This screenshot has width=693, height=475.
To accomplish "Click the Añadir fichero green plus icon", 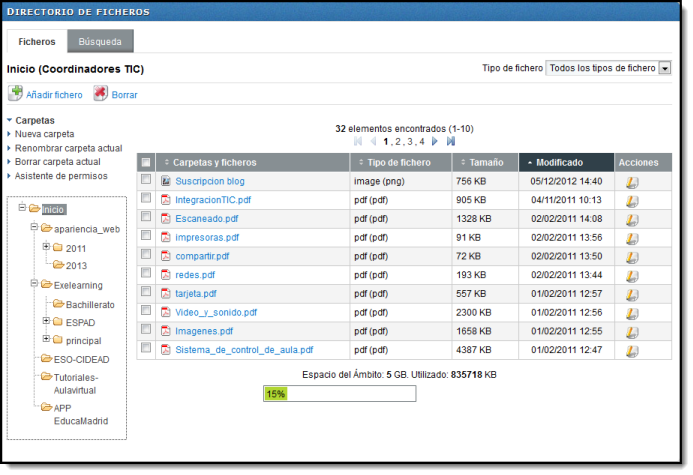I will pyautogui.click(x=15, y=94).
